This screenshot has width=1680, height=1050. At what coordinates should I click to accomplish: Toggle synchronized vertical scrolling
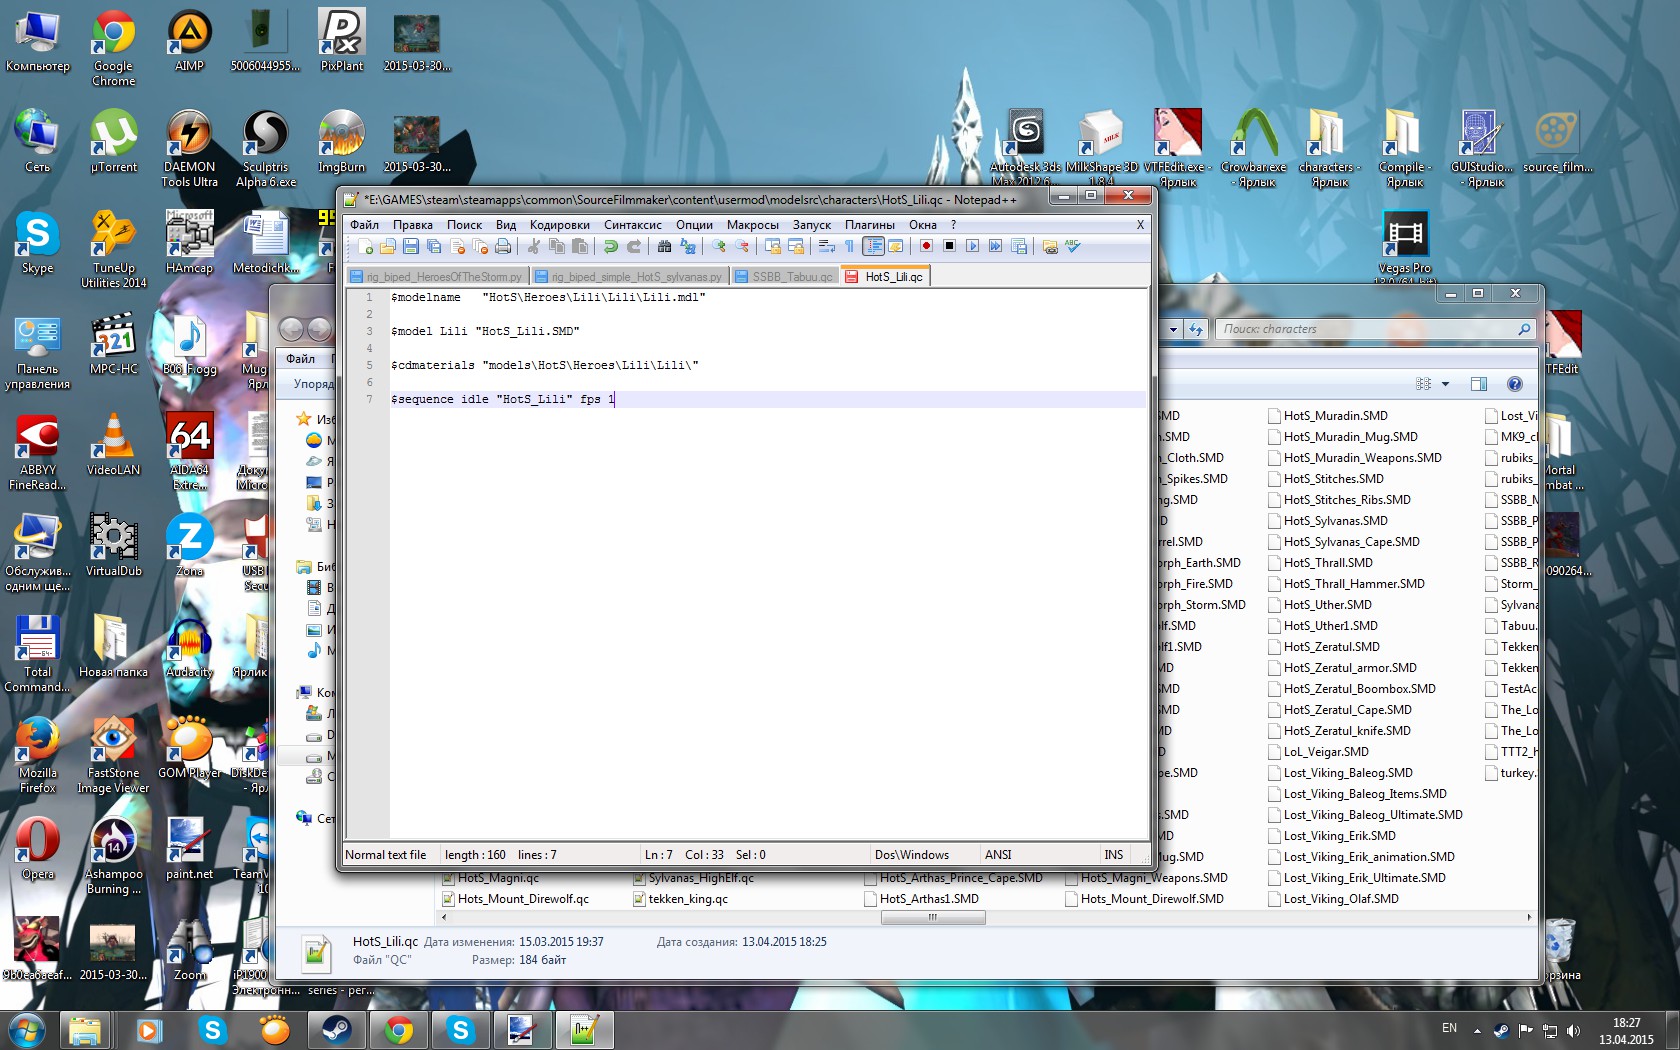[773, 246]
